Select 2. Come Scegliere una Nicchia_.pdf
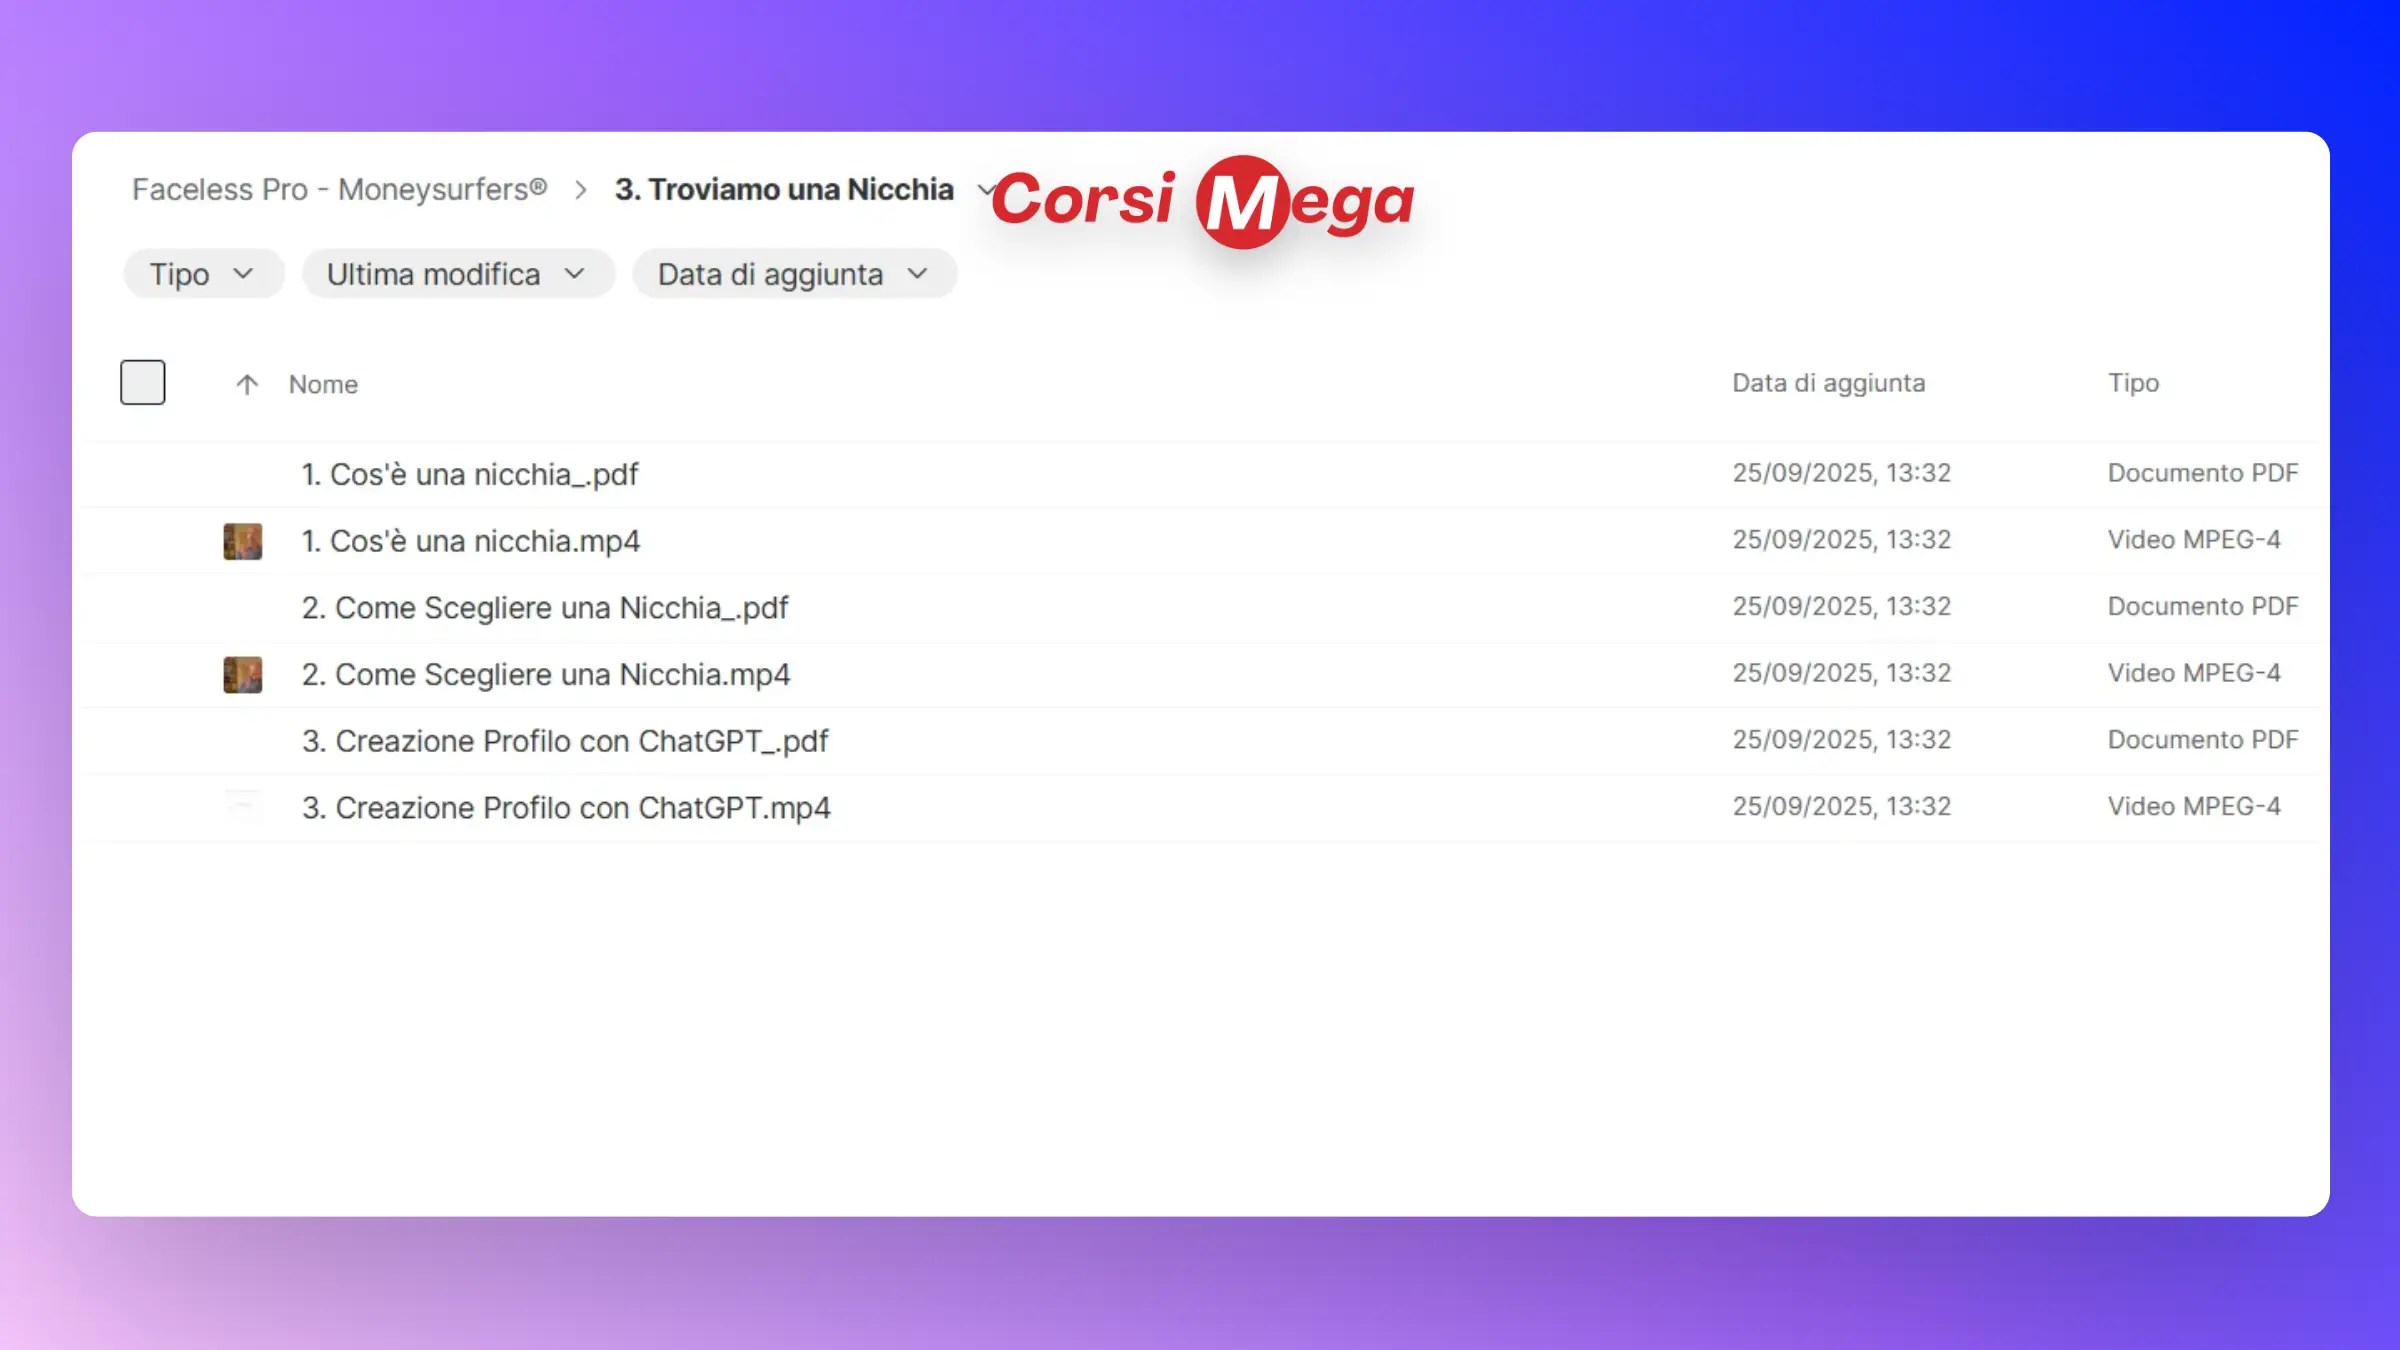 coord(545,608)
